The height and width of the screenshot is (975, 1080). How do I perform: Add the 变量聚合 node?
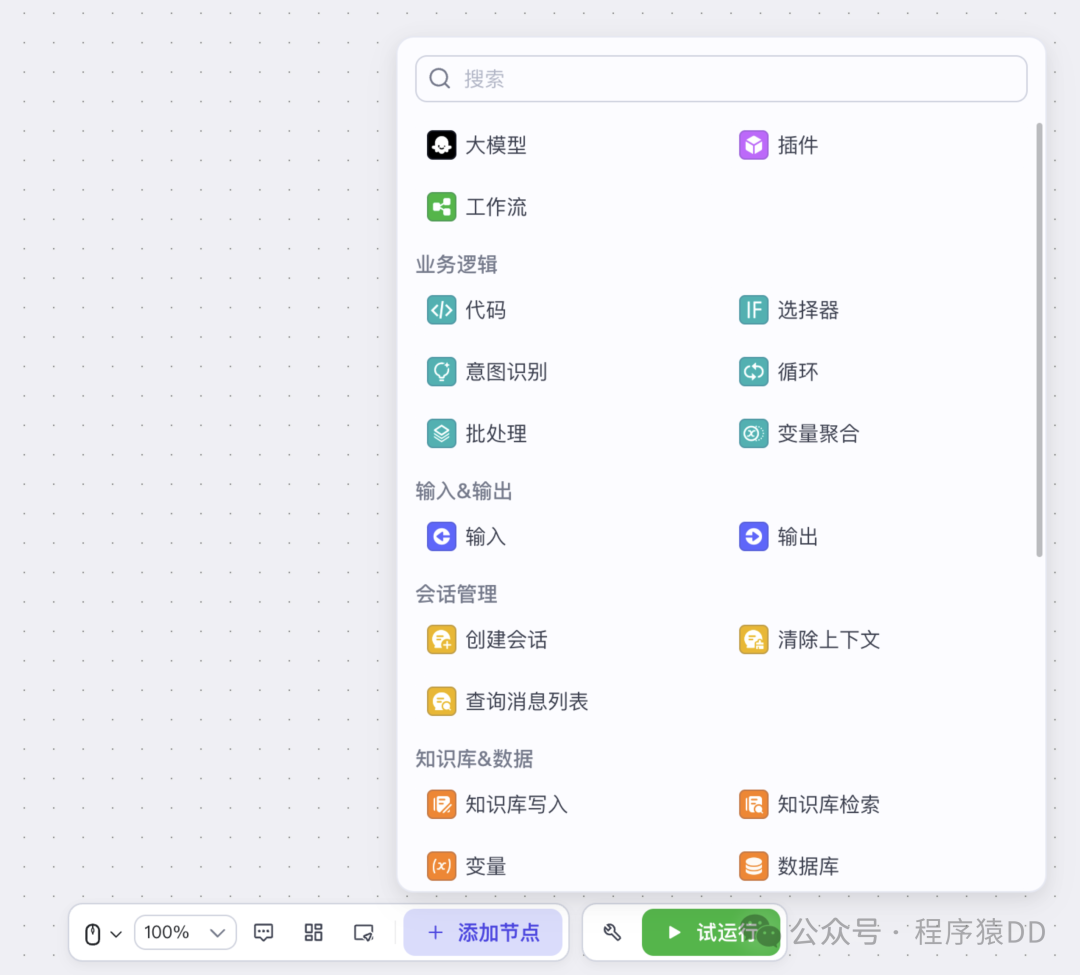point(799,434)
